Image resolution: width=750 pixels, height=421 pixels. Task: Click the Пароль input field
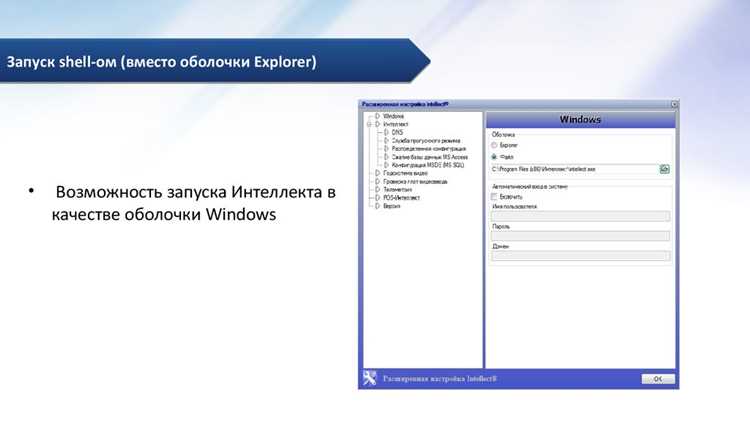pos(580,236)
